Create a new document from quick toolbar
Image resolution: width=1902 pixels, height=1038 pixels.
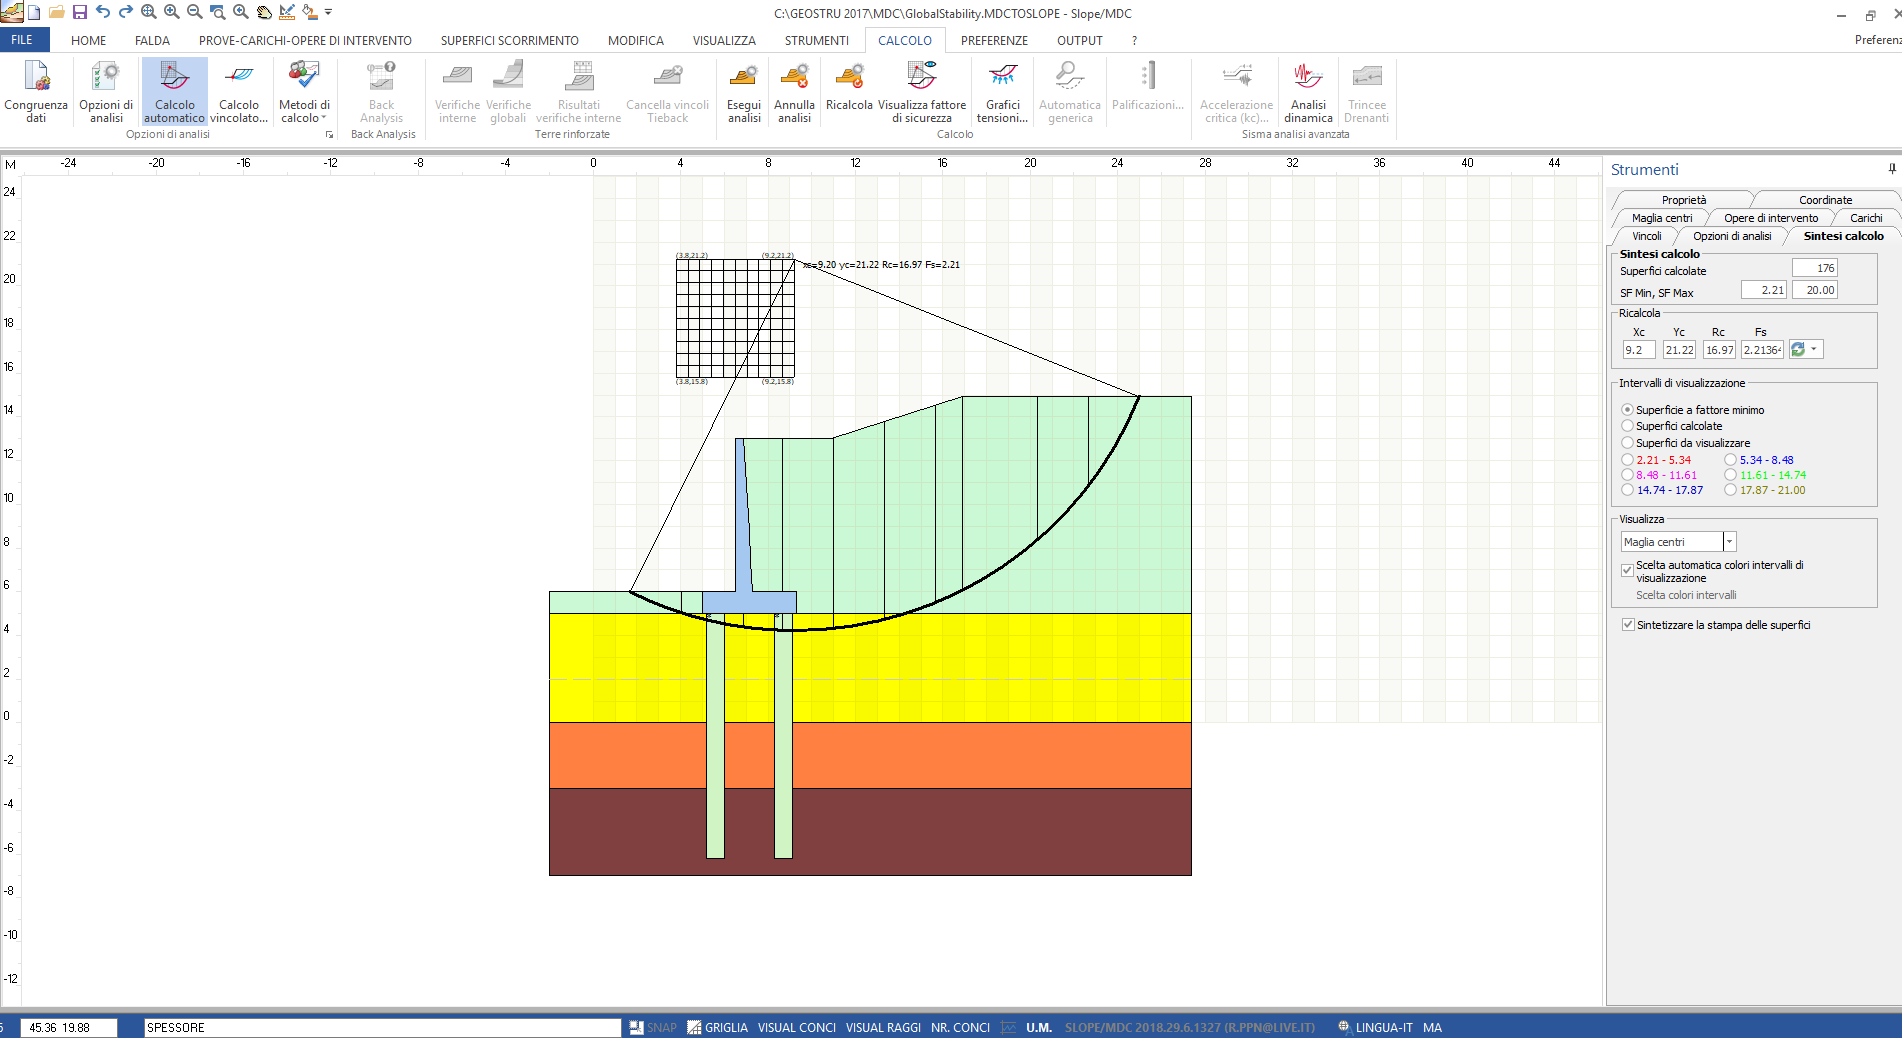35,12
